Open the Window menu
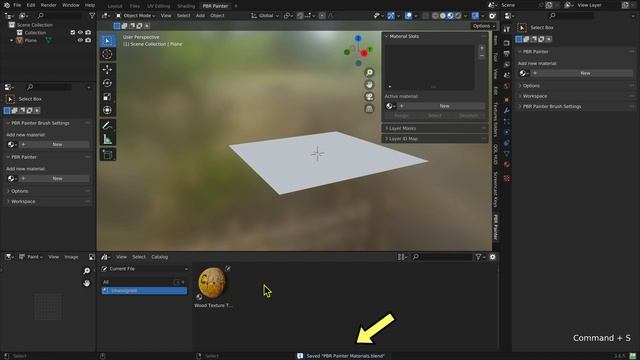This screenshot has width=640, height=360. pyautogui.click(x=71, y=5)
